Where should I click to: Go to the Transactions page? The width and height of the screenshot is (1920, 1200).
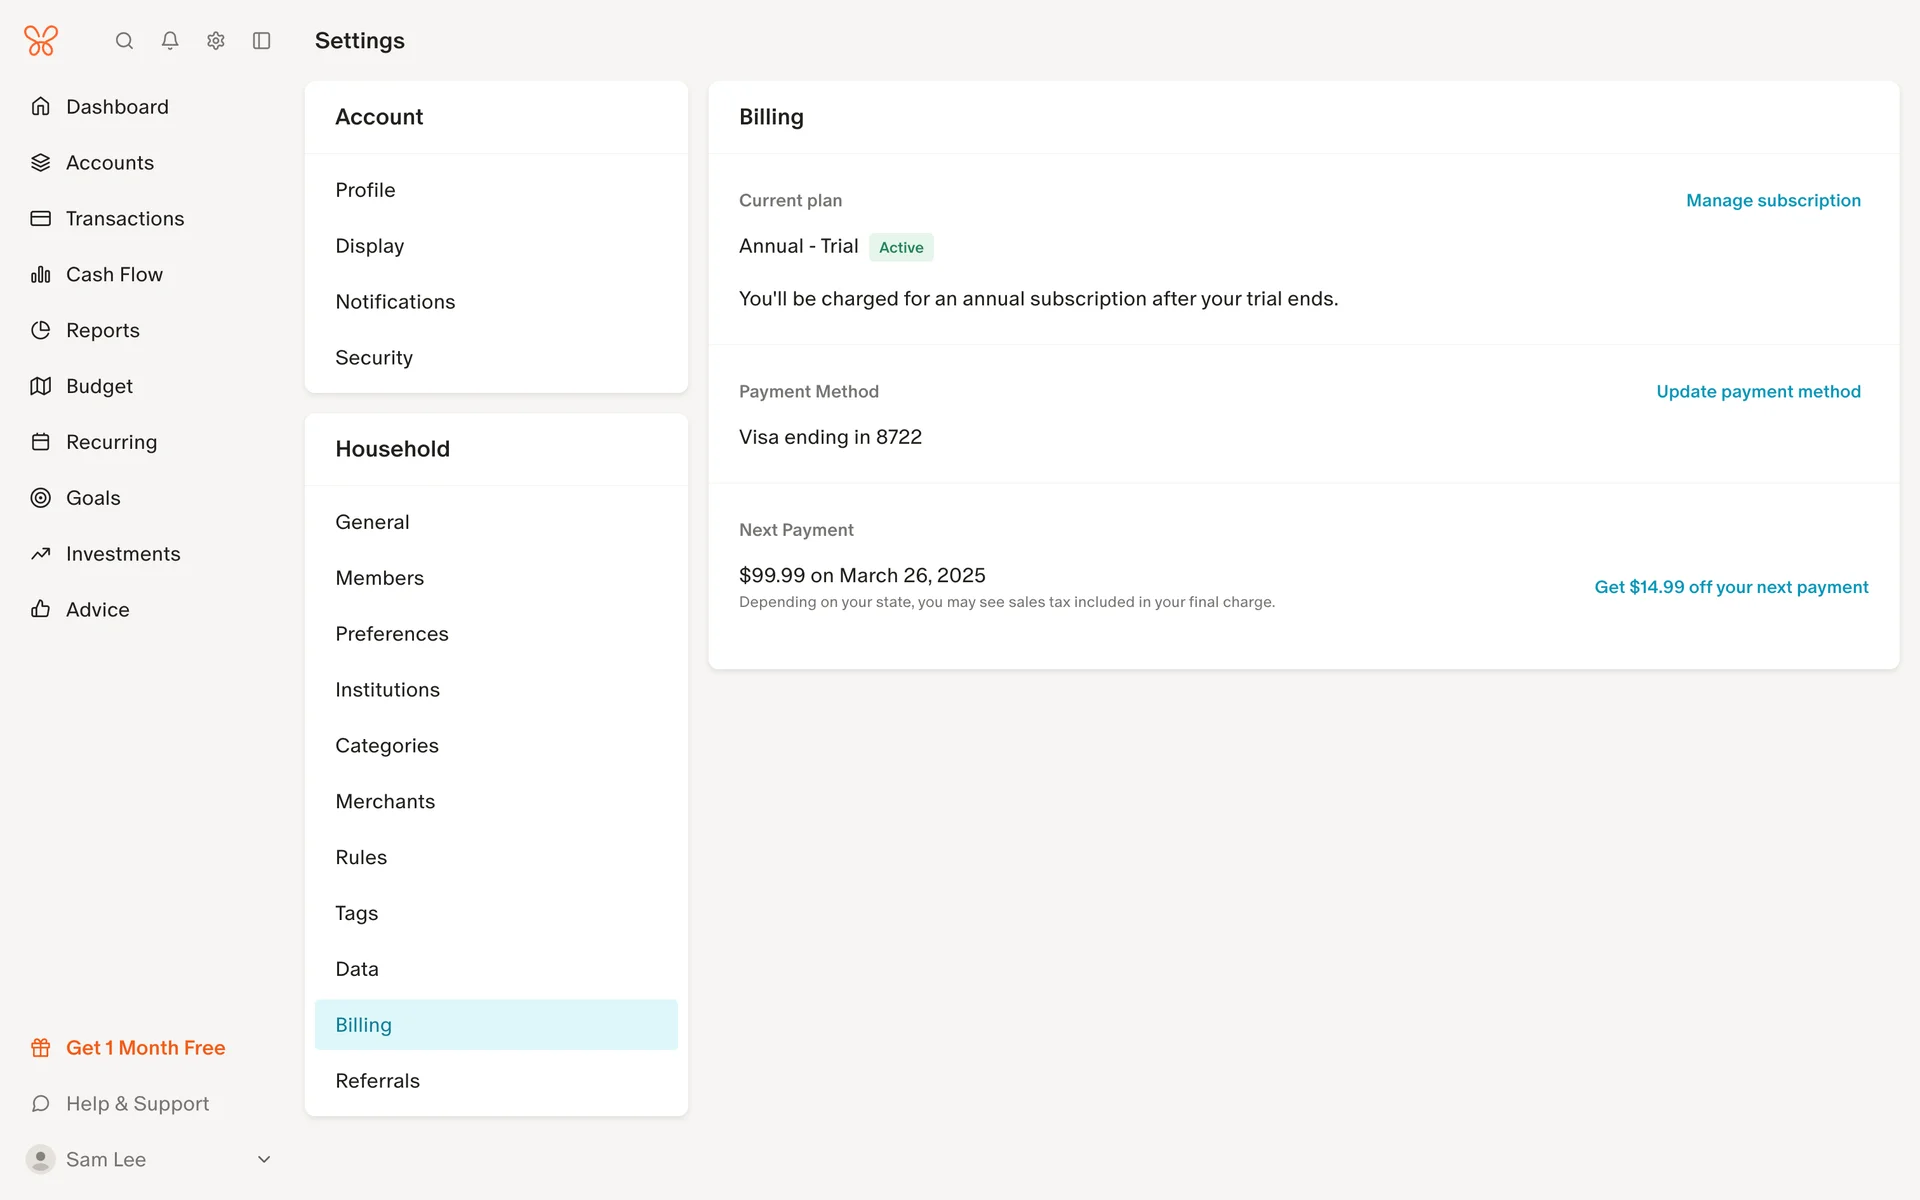[125, 219]
